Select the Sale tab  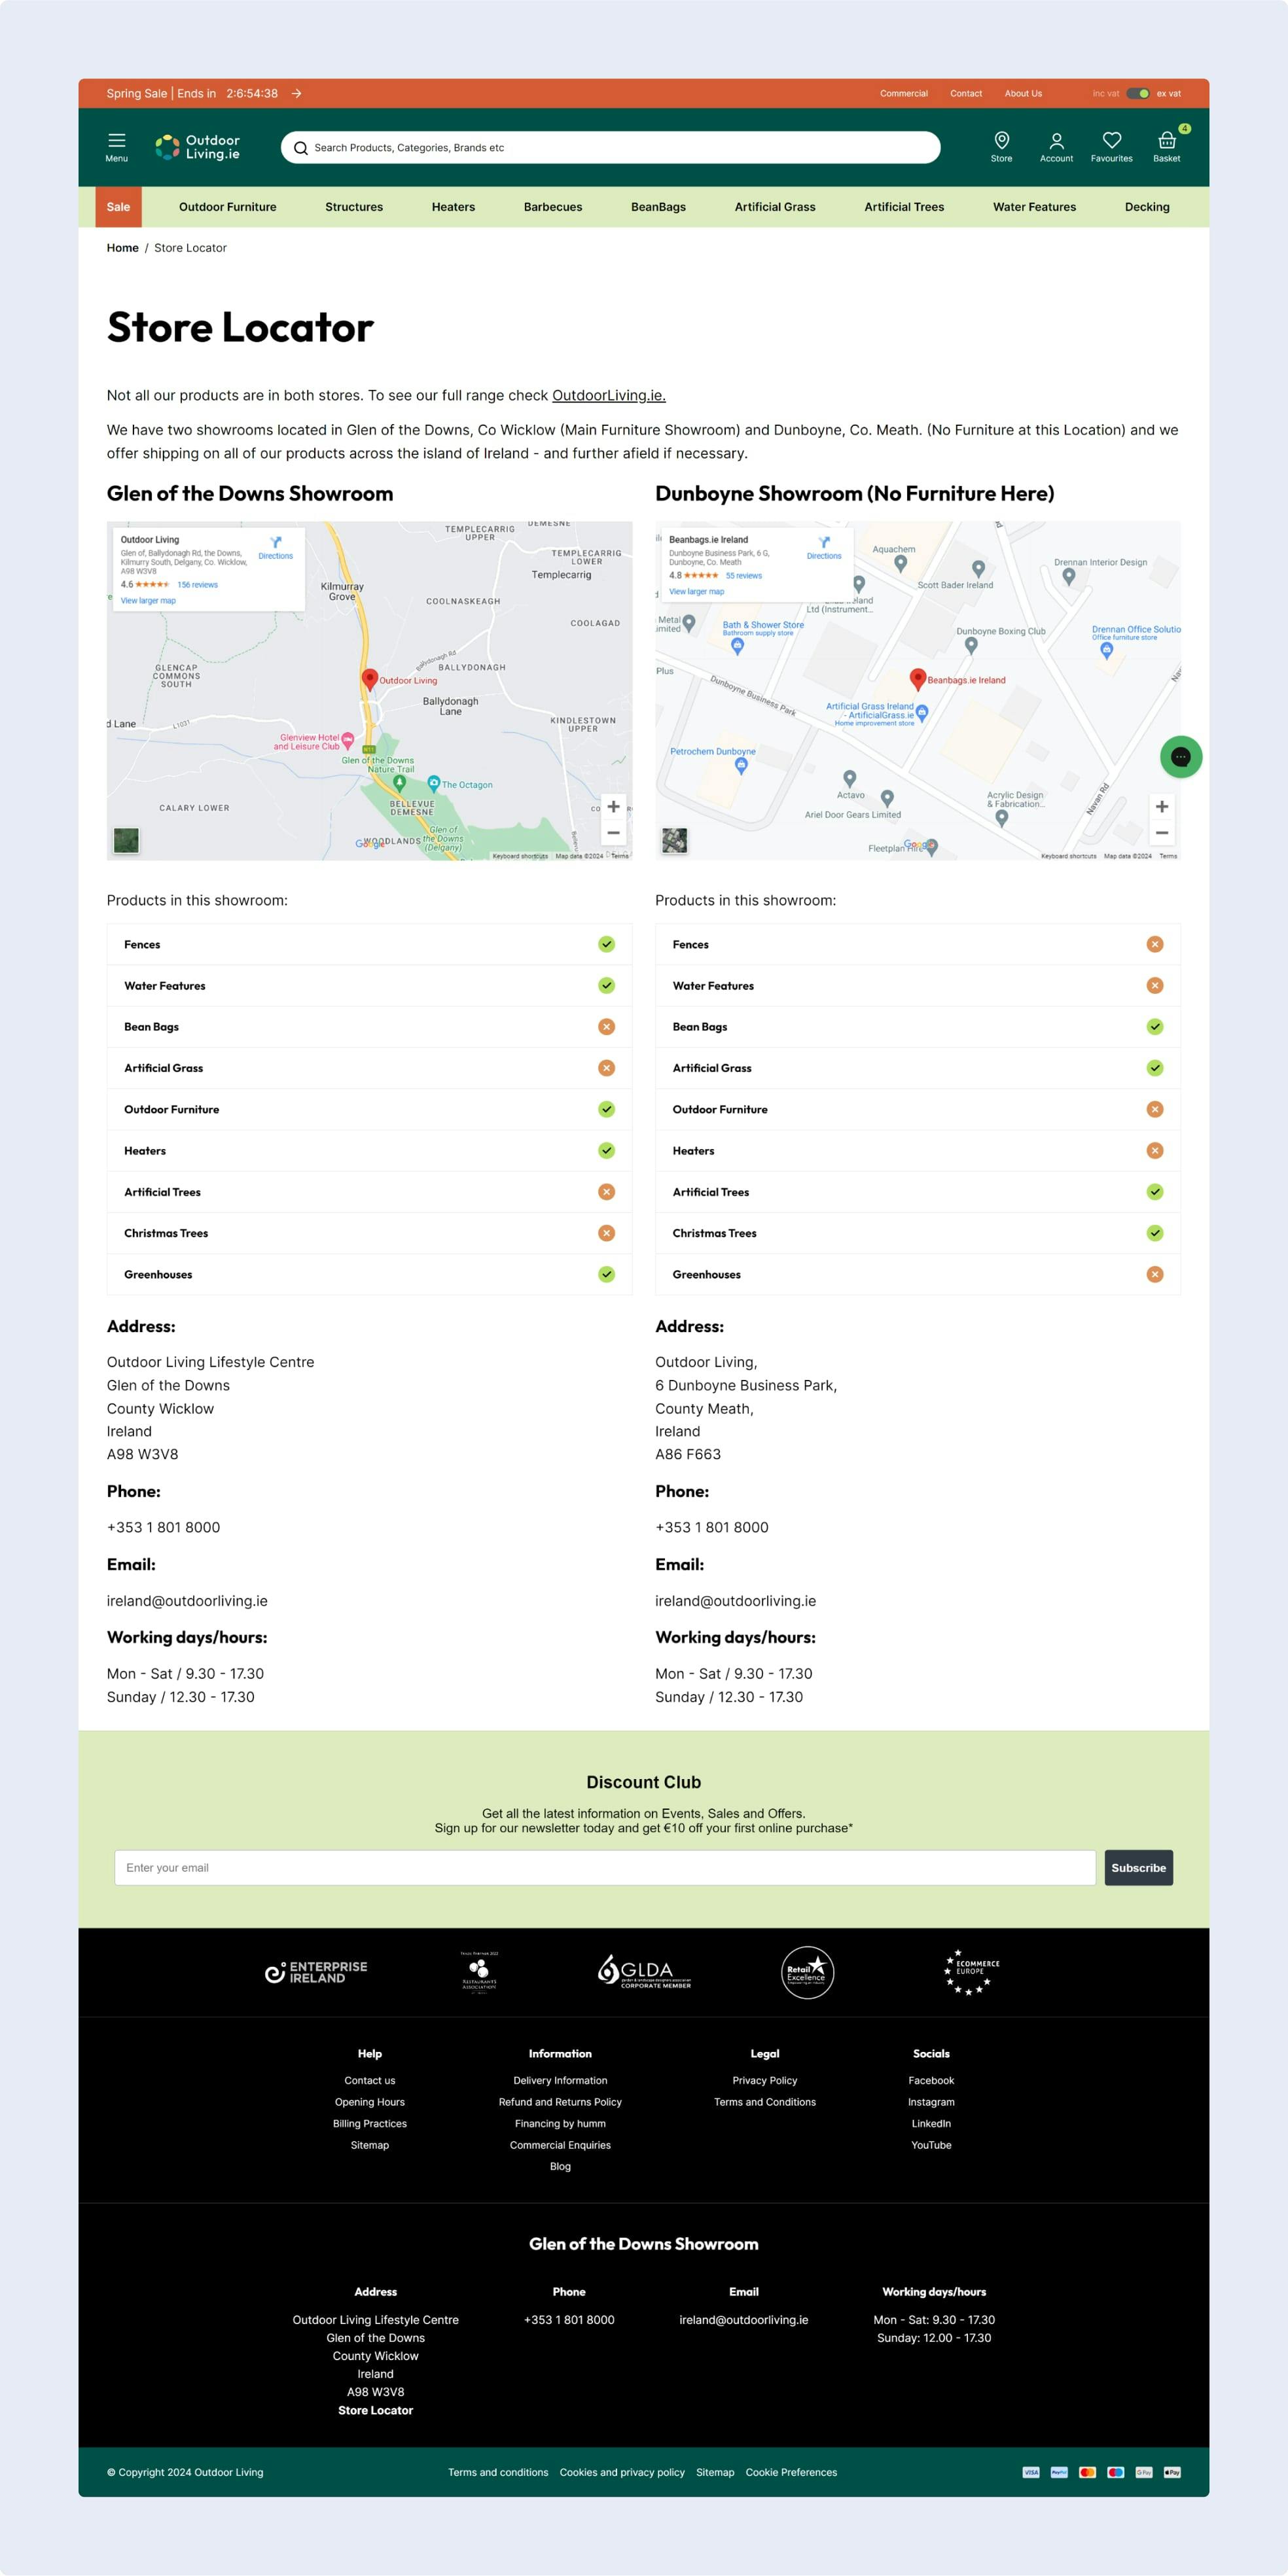(x=118, y=207)
